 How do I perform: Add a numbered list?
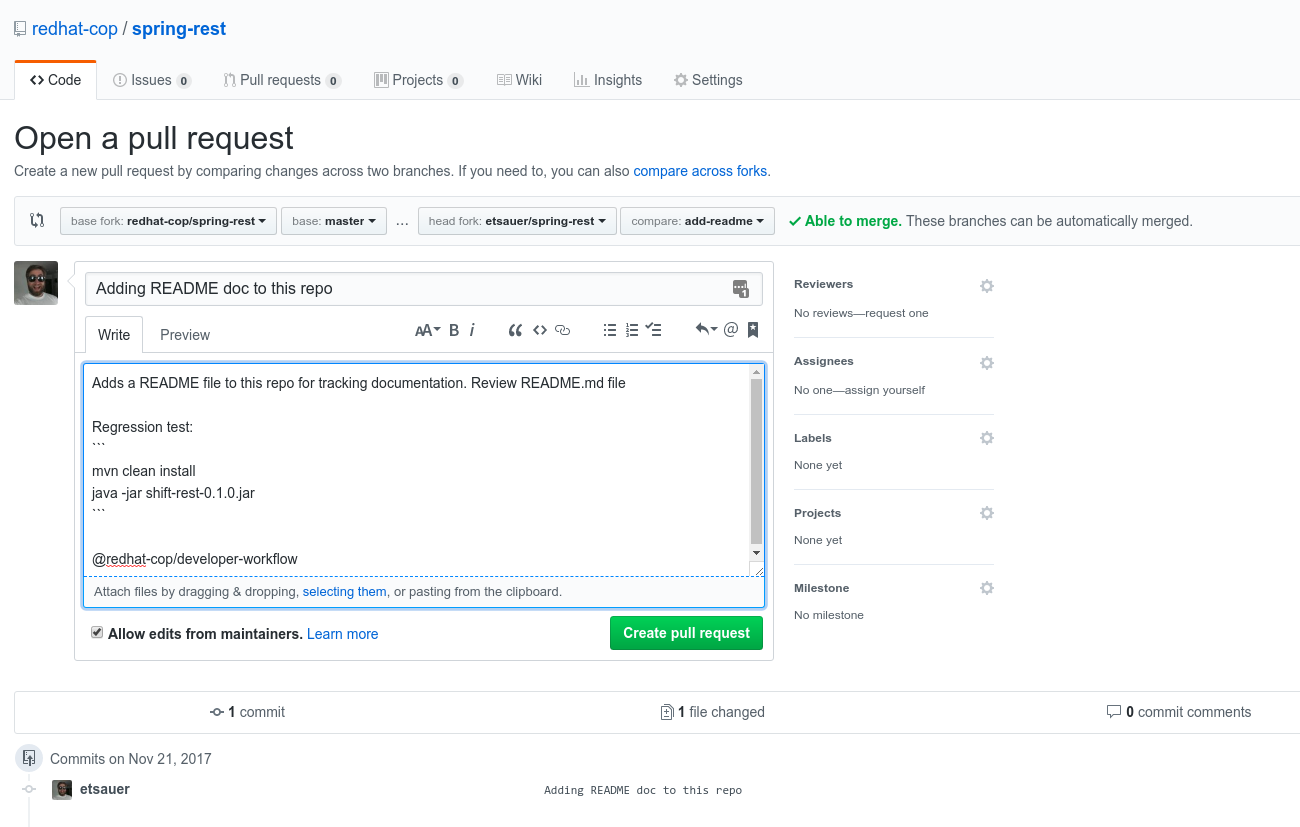632,330
